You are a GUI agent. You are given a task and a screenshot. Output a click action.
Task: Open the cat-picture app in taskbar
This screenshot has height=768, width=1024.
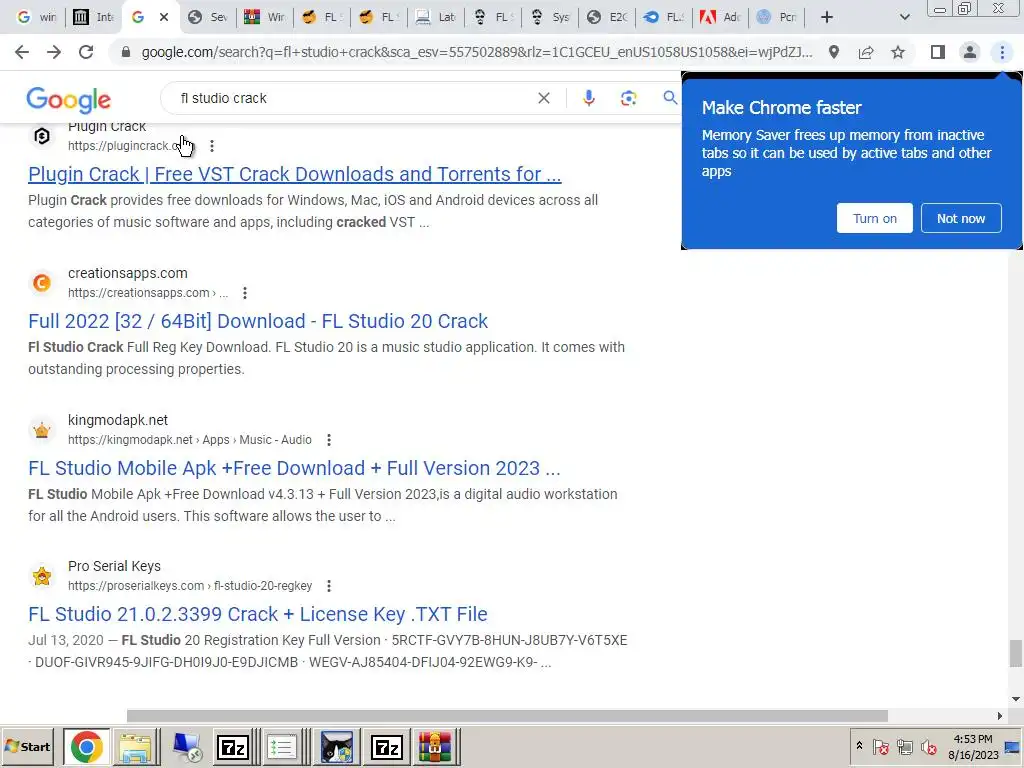pos(337,746)
